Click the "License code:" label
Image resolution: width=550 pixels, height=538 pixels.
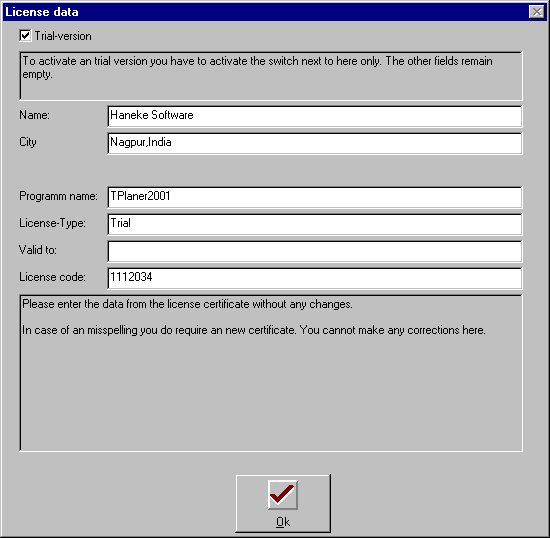pos(52,277)
